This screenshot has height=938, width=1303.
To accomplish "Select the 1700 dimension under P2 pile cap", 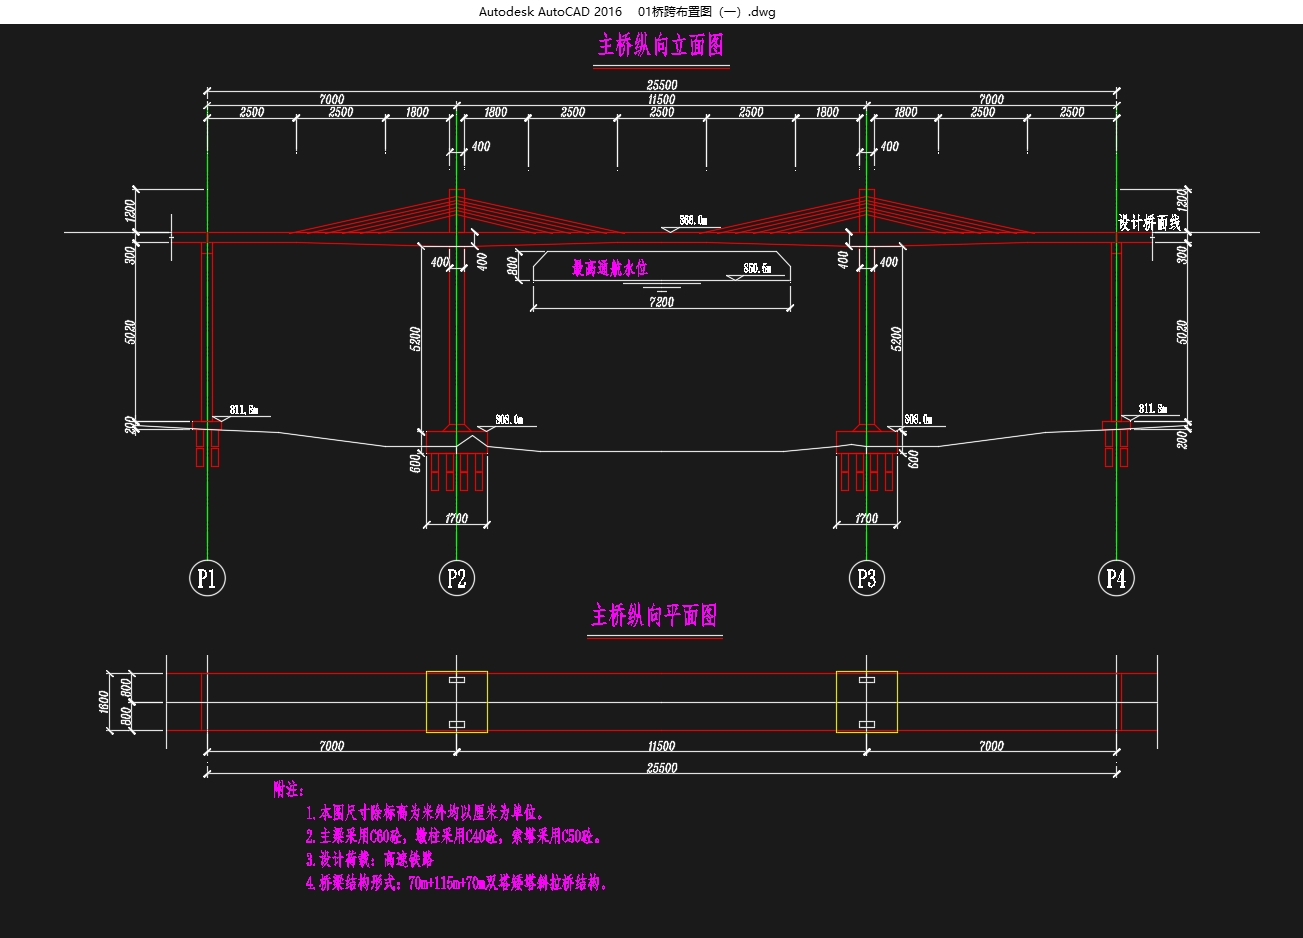I will [456, 519].
